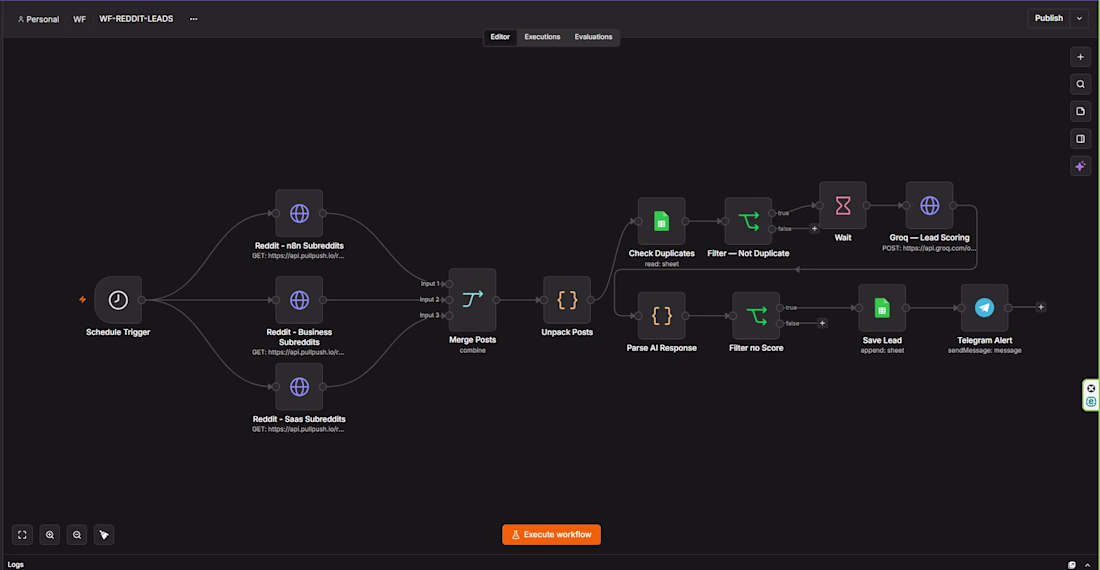This screenshot has width=1100, height=570.
Task: Open the node search magnifier icon
Action: point(1080,84)
